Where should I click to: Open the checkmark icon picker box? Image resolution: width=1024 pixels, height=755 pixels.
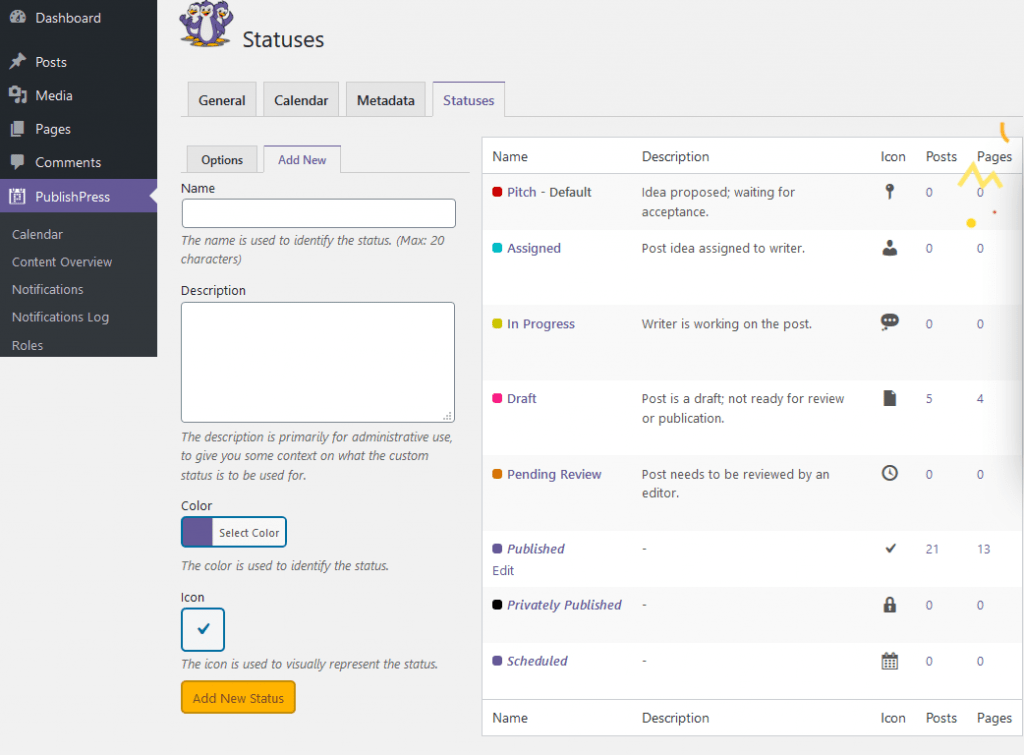tap(203, 630)
